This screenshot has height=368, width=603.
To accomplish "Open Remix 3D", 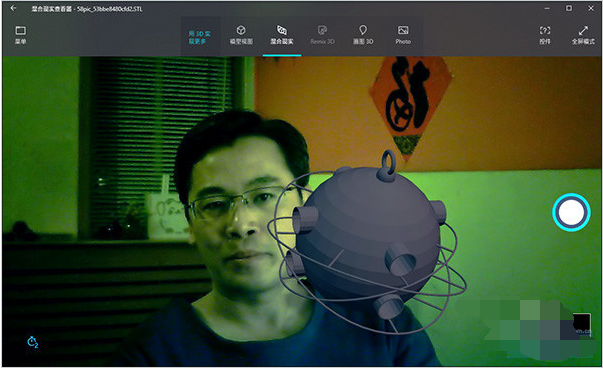I will (322, 35).
